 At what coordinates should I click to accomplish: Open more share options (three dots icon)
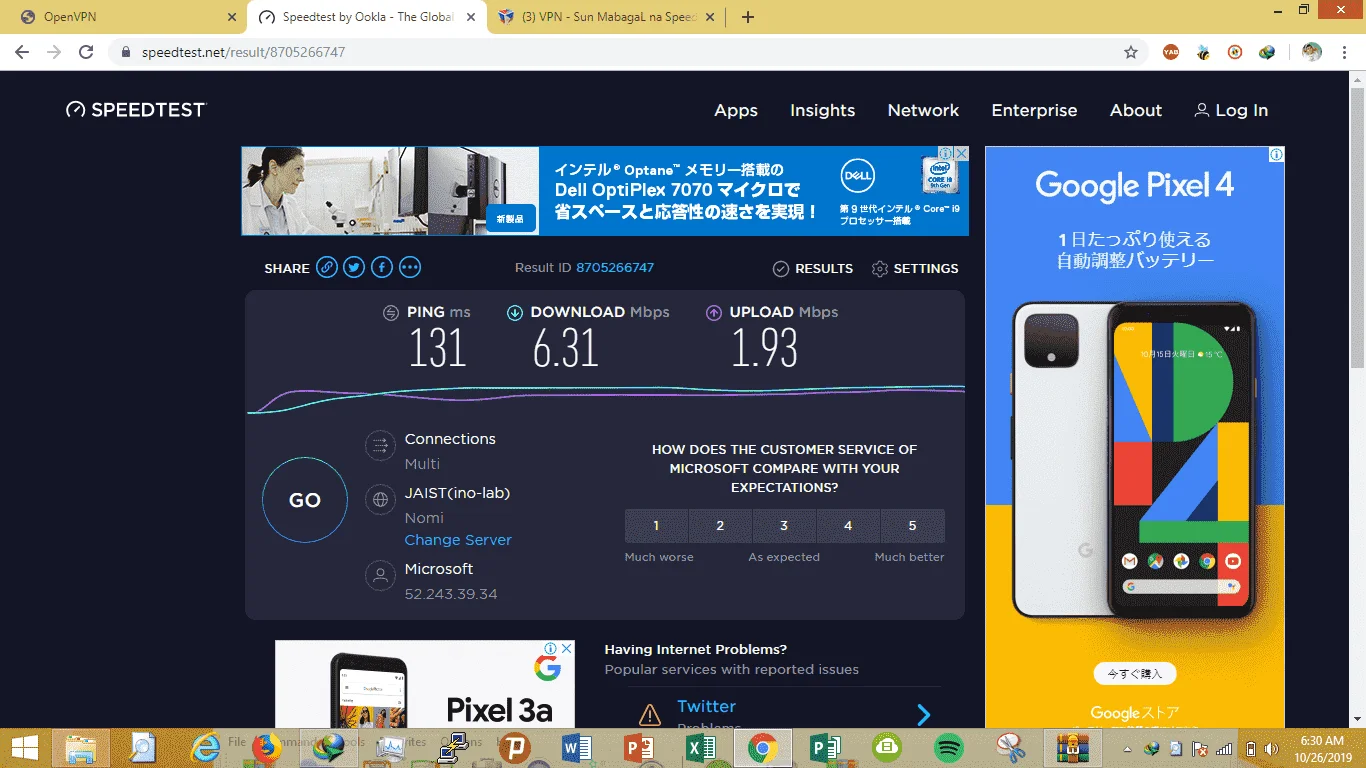click(410, 267)
